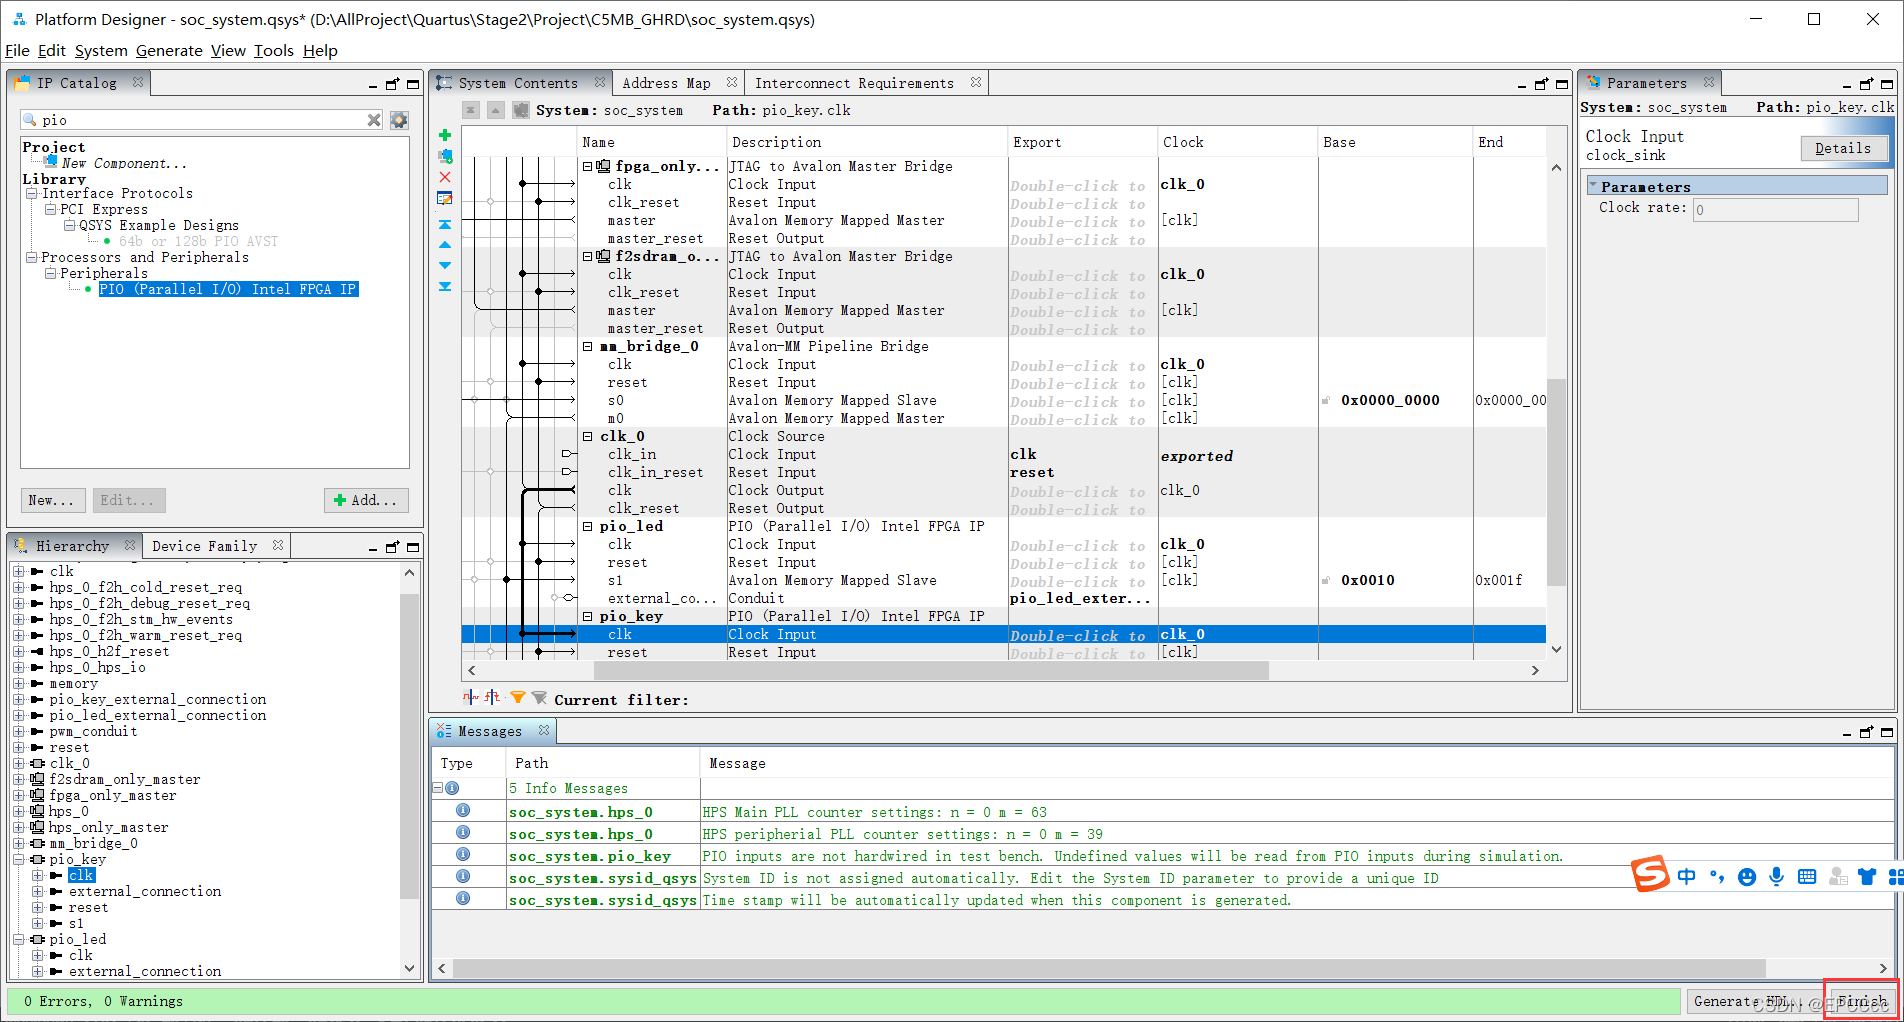The height and width of the screenshot is (1022, 1904).
Task: Open the System menu
Action: pos(101,50)
